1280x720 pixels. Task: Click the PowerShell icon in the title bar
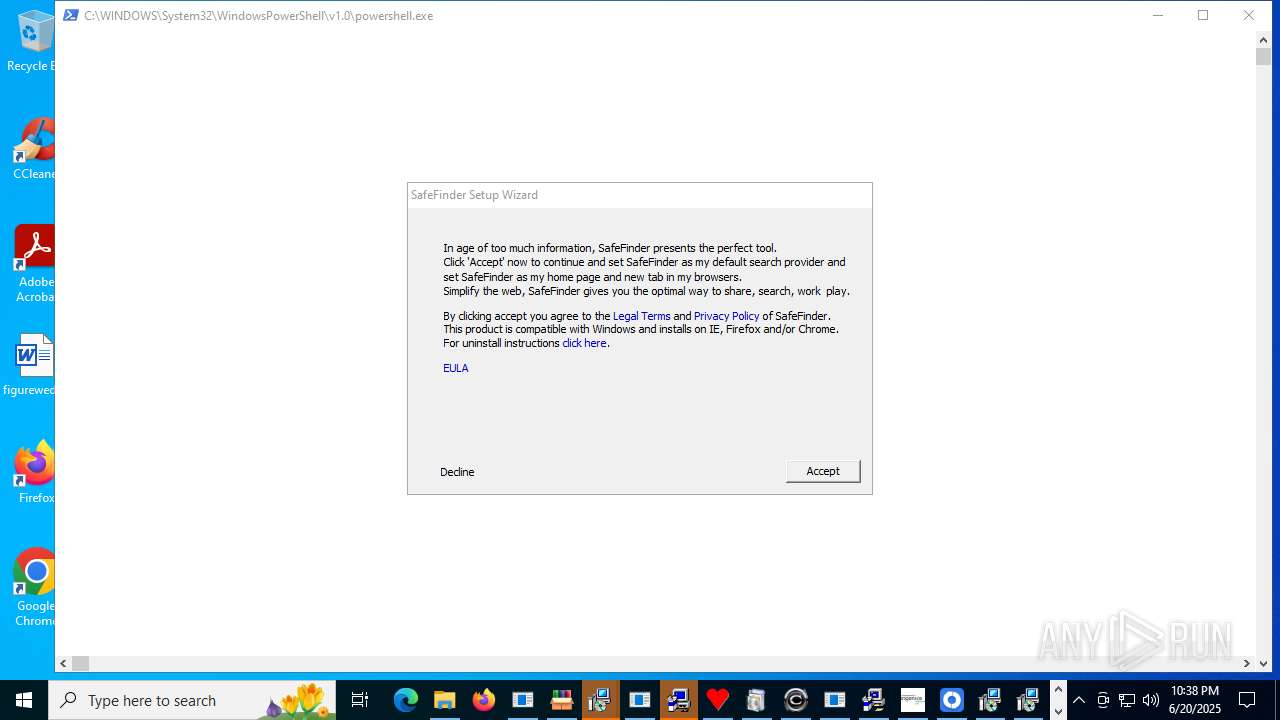[70, 15]
